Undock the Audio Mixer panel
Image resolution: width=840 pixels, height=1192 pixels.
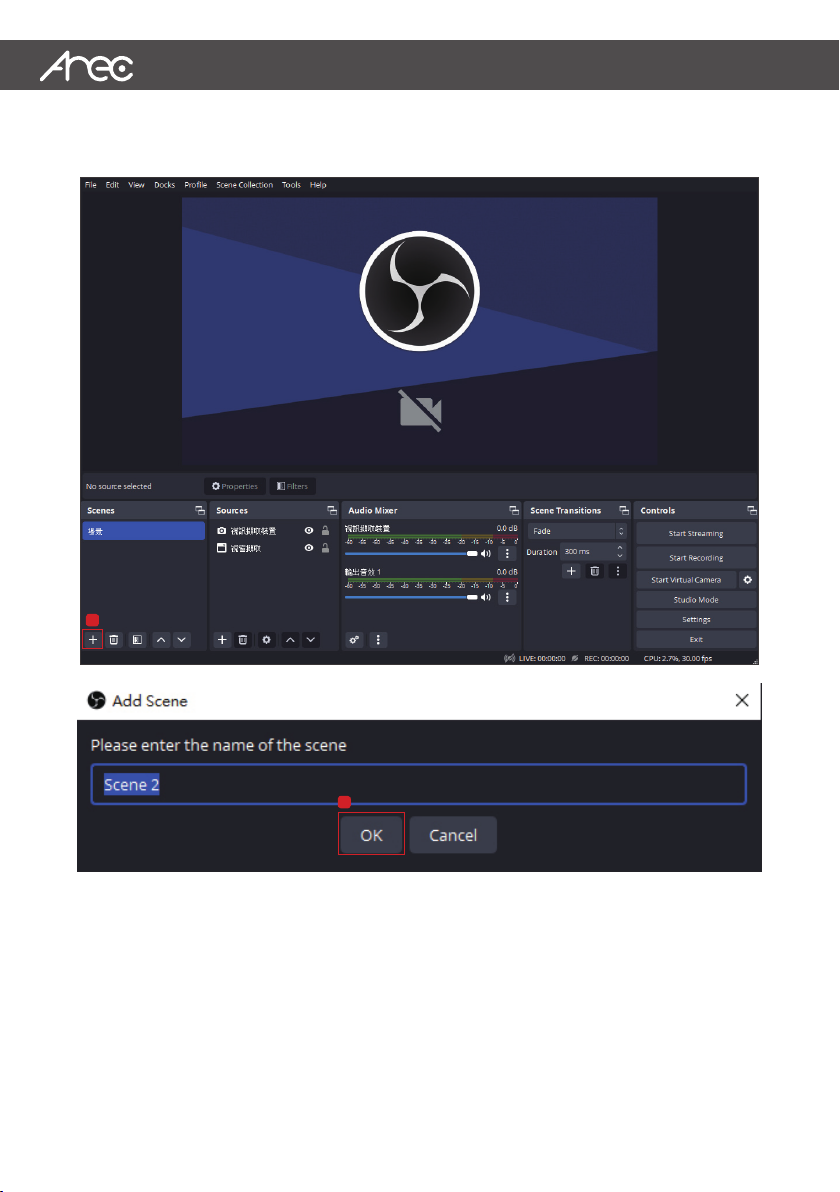tap(514, 511)
